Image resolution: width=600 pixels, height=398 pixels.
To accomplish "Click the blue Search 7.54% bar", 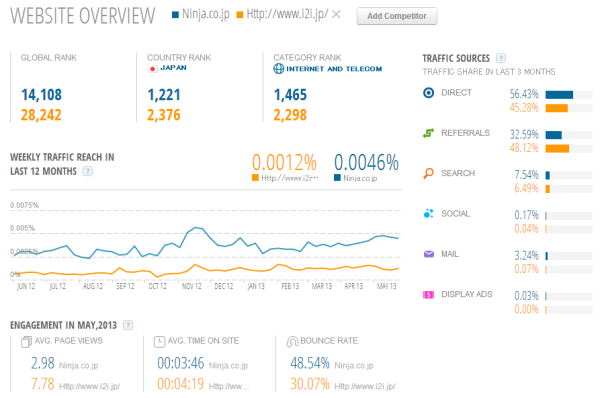I will [x=548, y=175].
